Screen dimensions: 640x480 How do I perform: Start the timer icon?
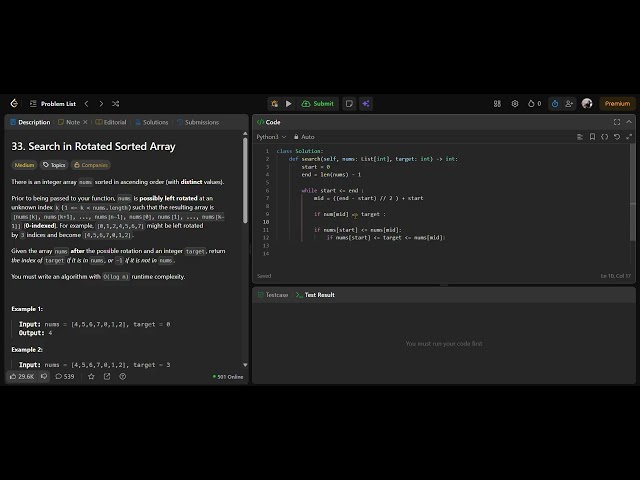(555, 104)
